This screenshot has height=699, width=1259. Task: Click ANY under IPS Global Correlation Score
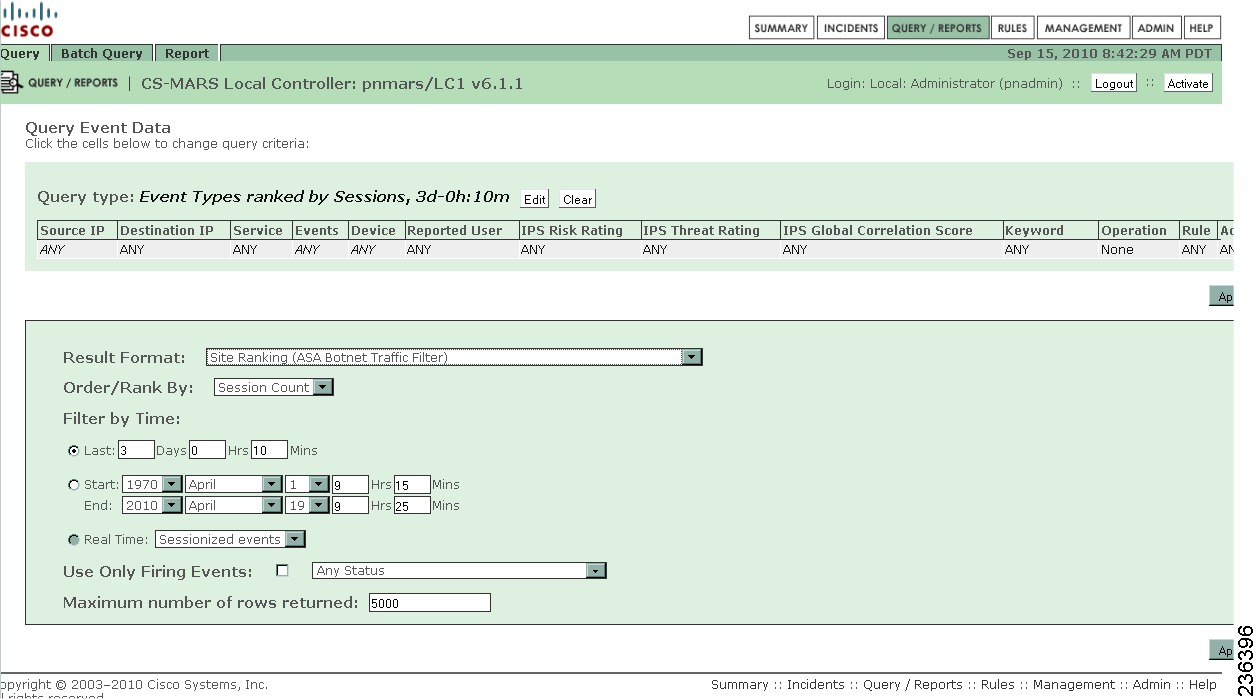[x=892, y=250]
